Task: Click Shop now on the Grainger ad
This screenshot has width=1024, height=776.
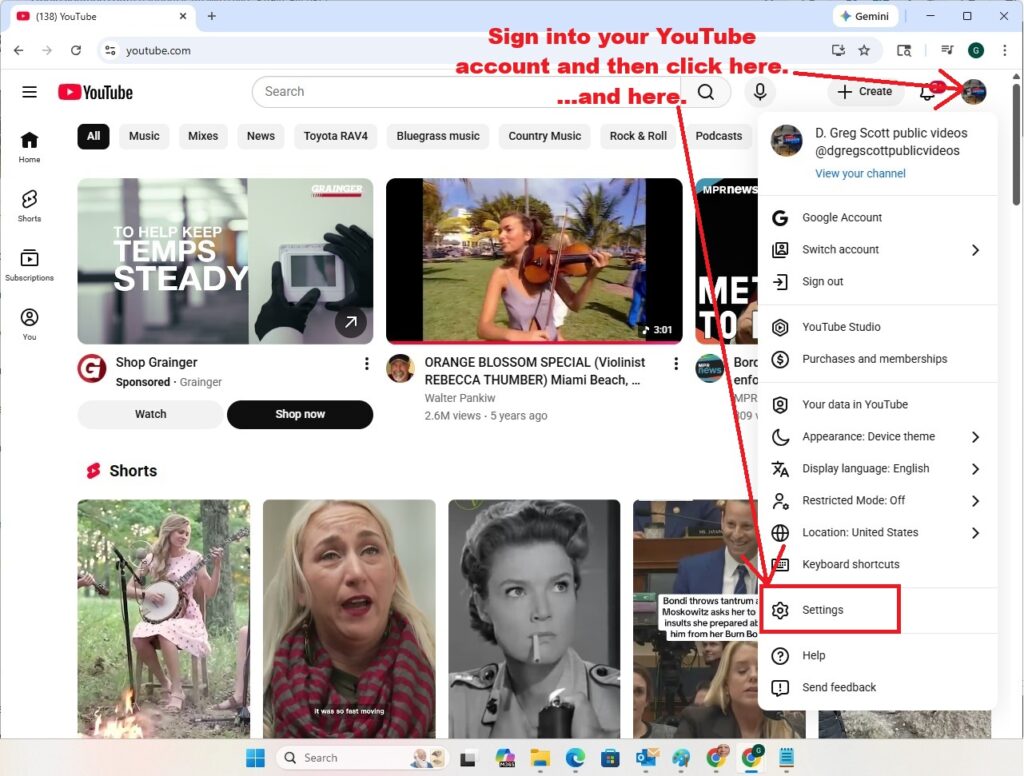Action: (x=300, y=414)
